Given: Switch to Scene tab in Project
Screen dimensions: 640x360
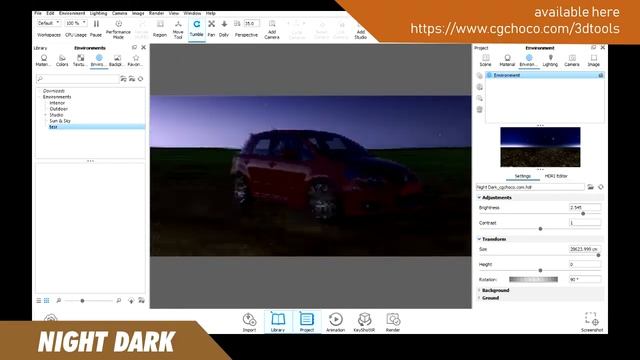Looking at the screenshot, I should click(485, 60).
